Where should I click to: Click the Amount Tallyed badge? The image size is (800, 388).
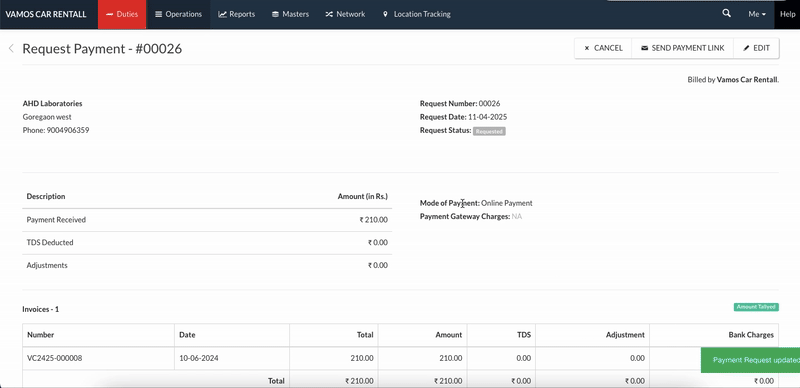click(x=756, y=307)
